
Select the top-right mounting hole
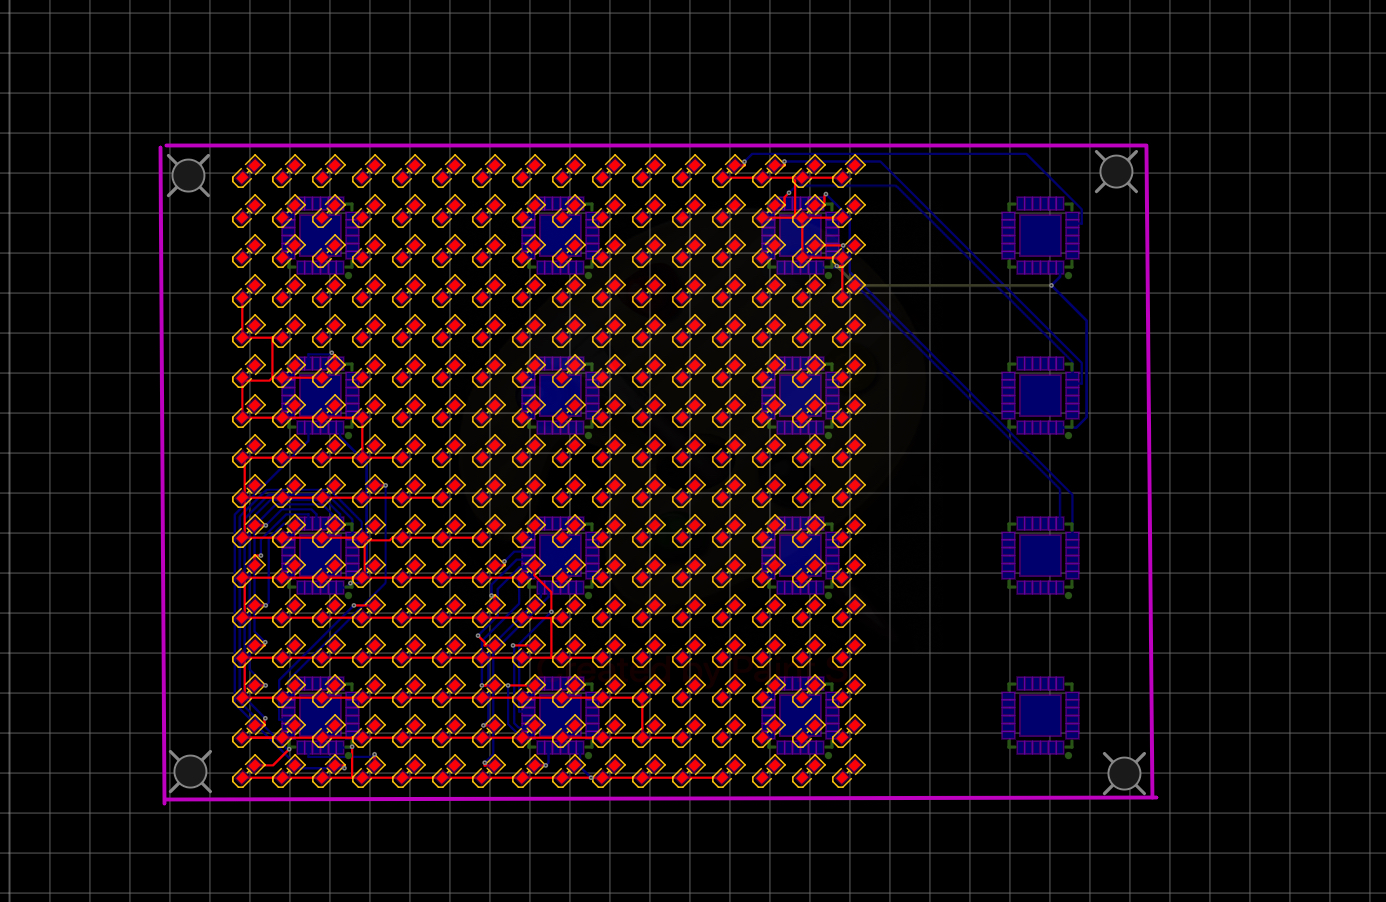(1116, 172)
